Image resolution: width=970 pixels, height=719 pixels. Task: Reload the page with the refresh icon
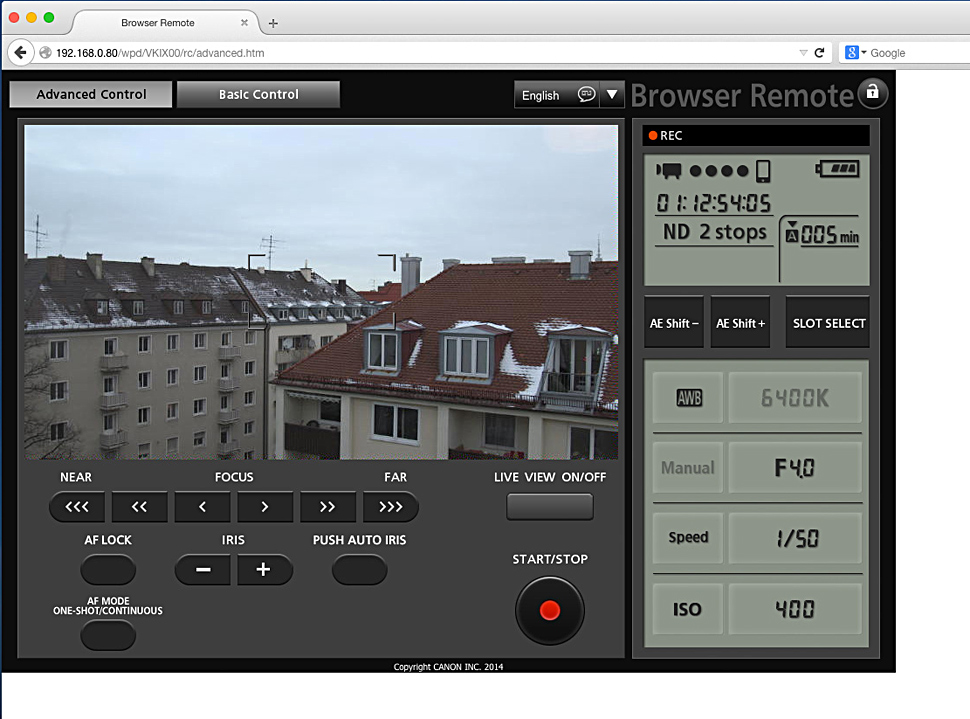click(819, 52)
